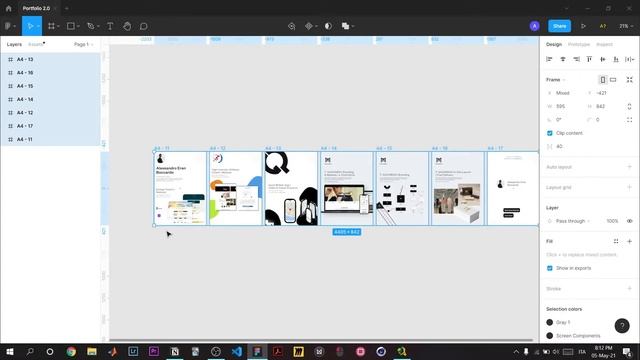This screenshot has width=640, height=360.
Task: Click the Home icon in title bar
Action: click(9, 8)
